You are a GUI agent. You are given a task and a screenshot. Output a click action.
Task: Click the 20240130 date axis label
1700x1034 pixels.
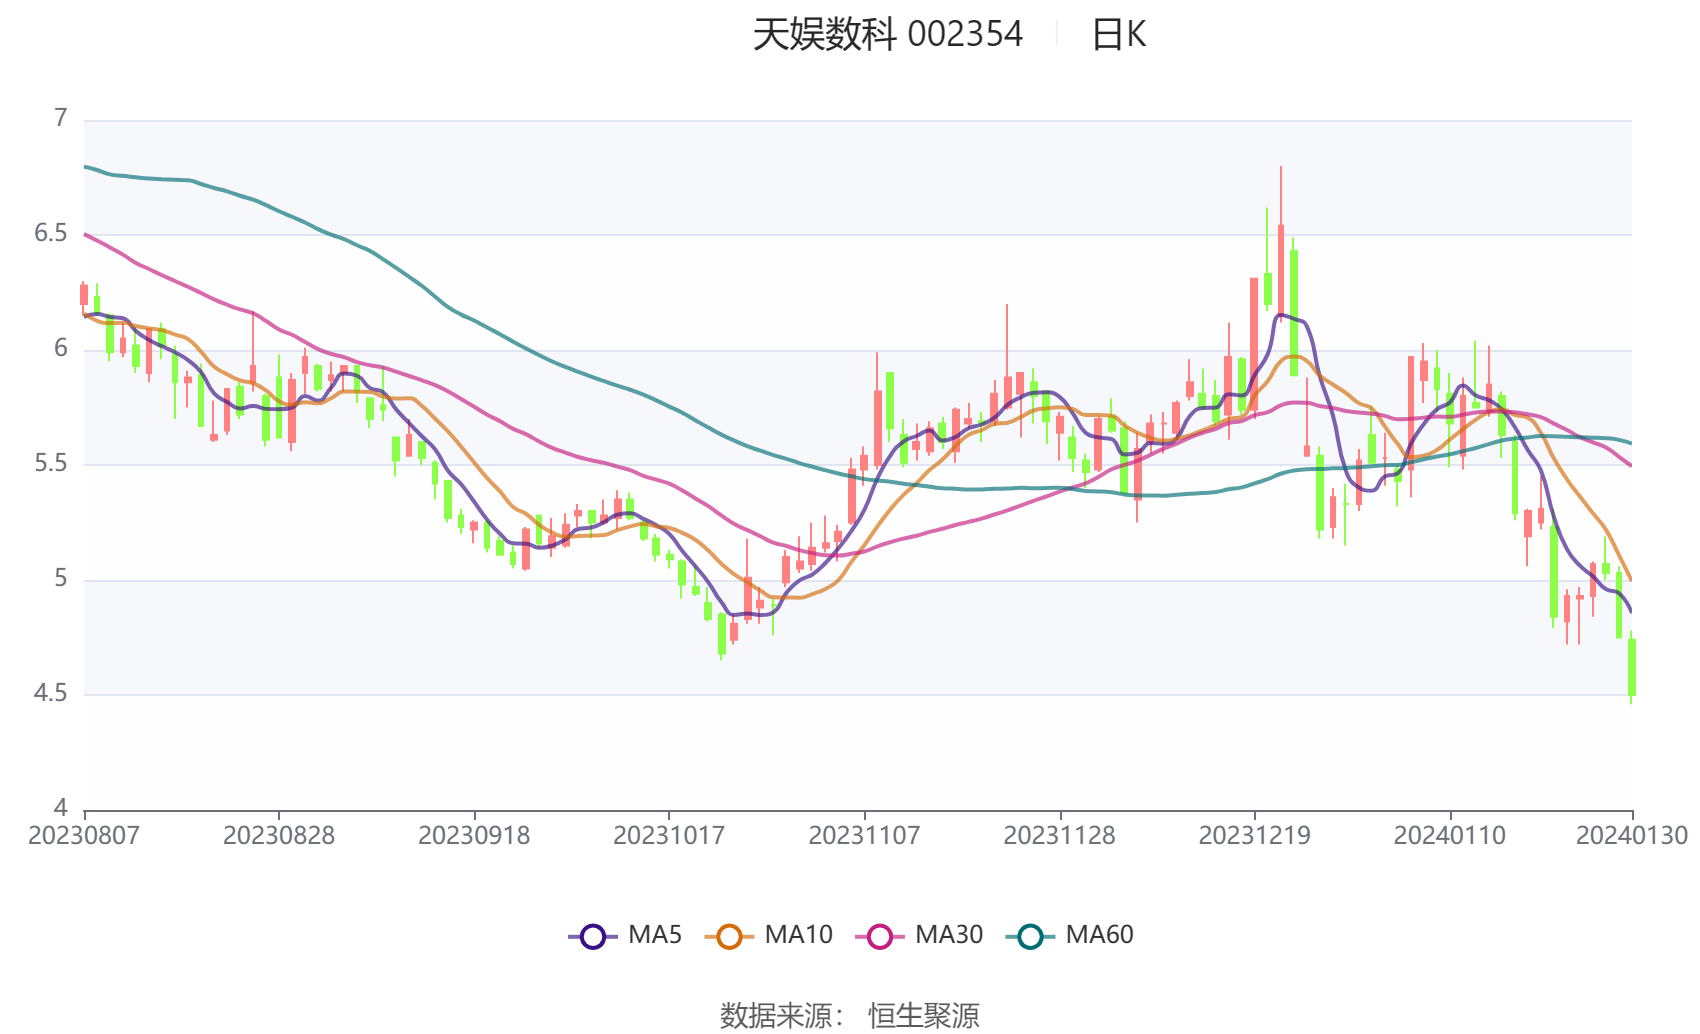[x=1632, y=835]
